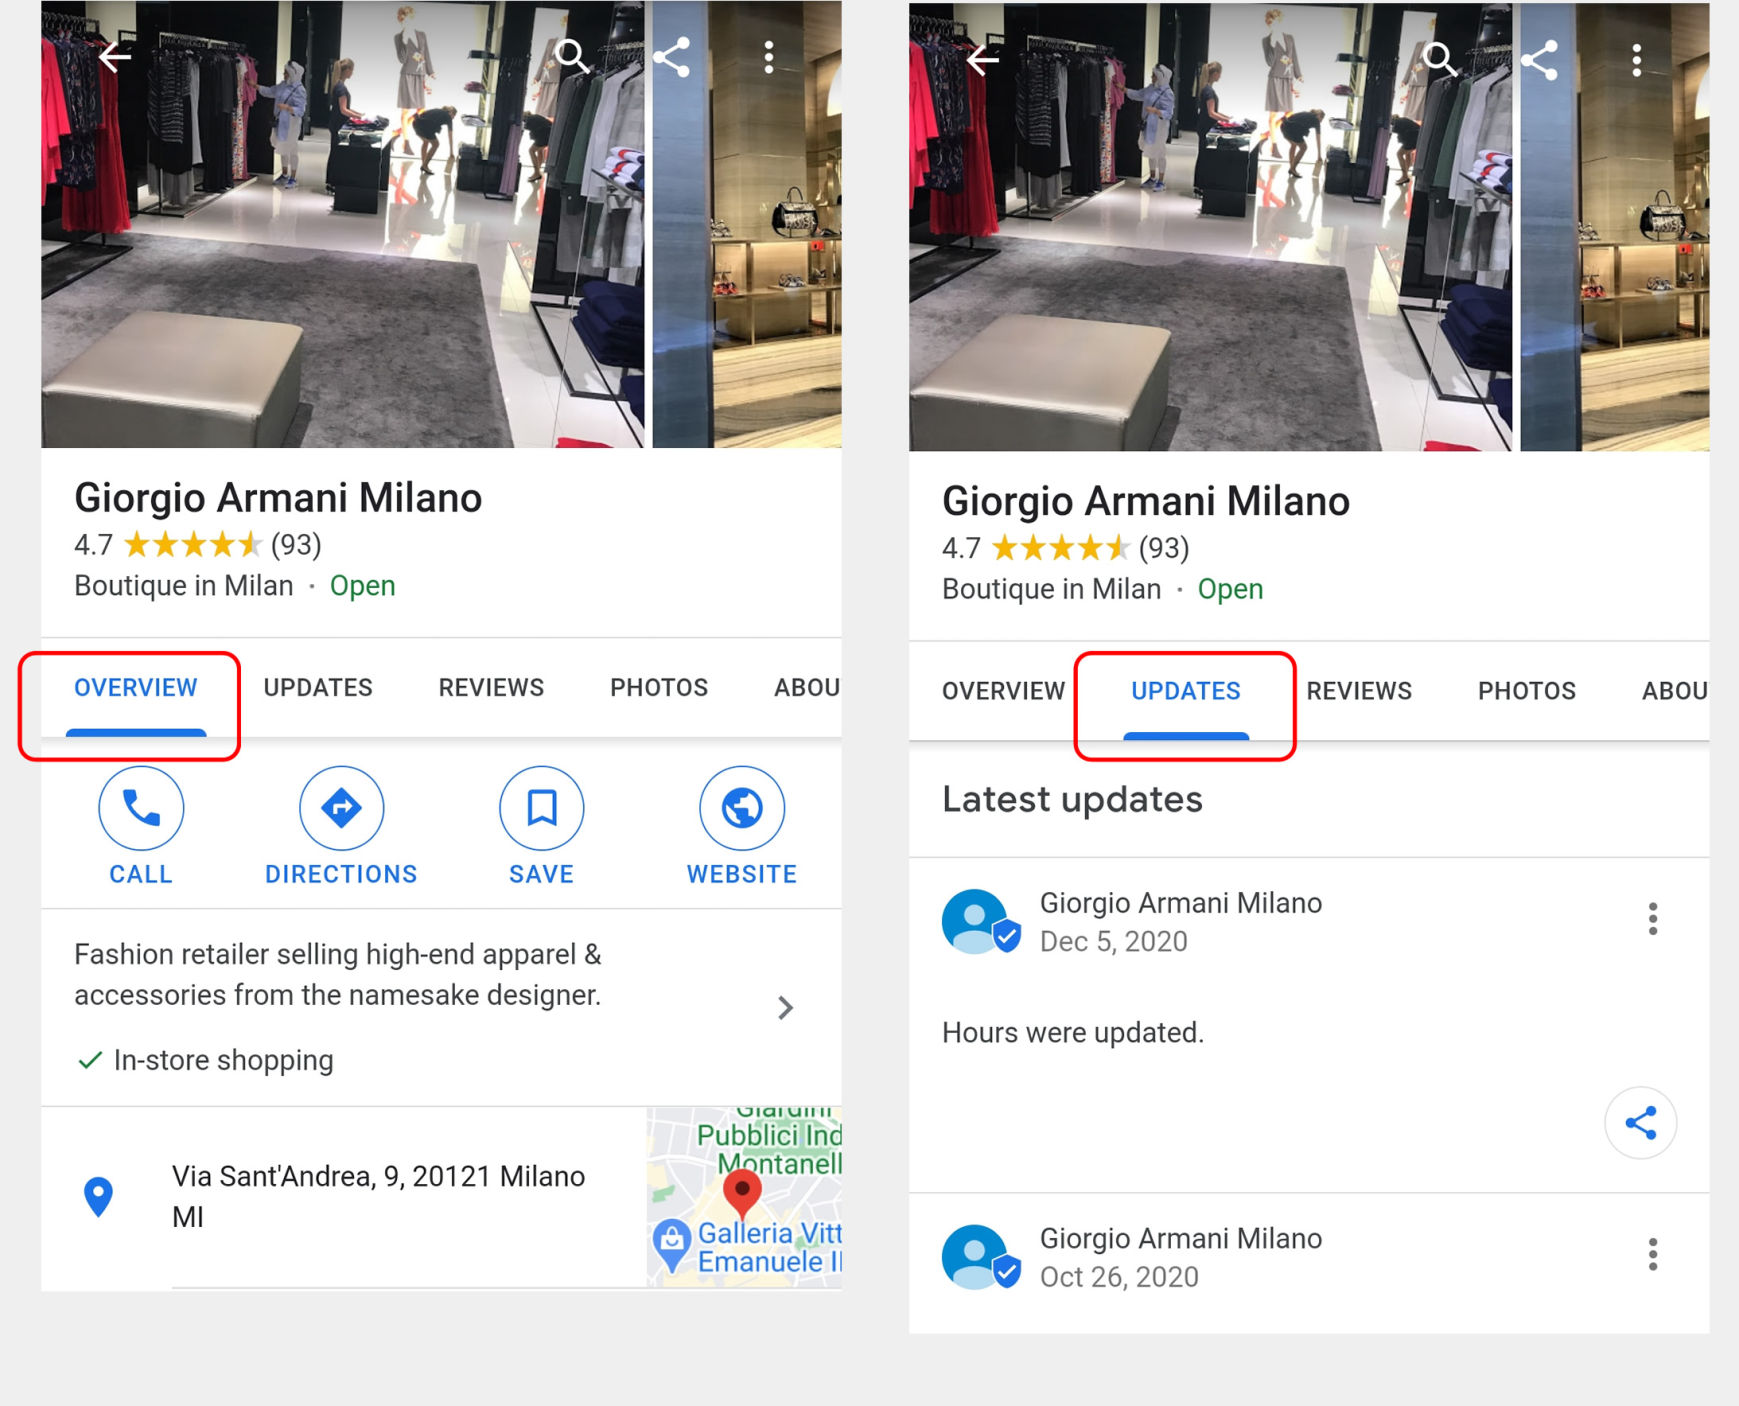Tap search icon in left screen

click(572, 57)
